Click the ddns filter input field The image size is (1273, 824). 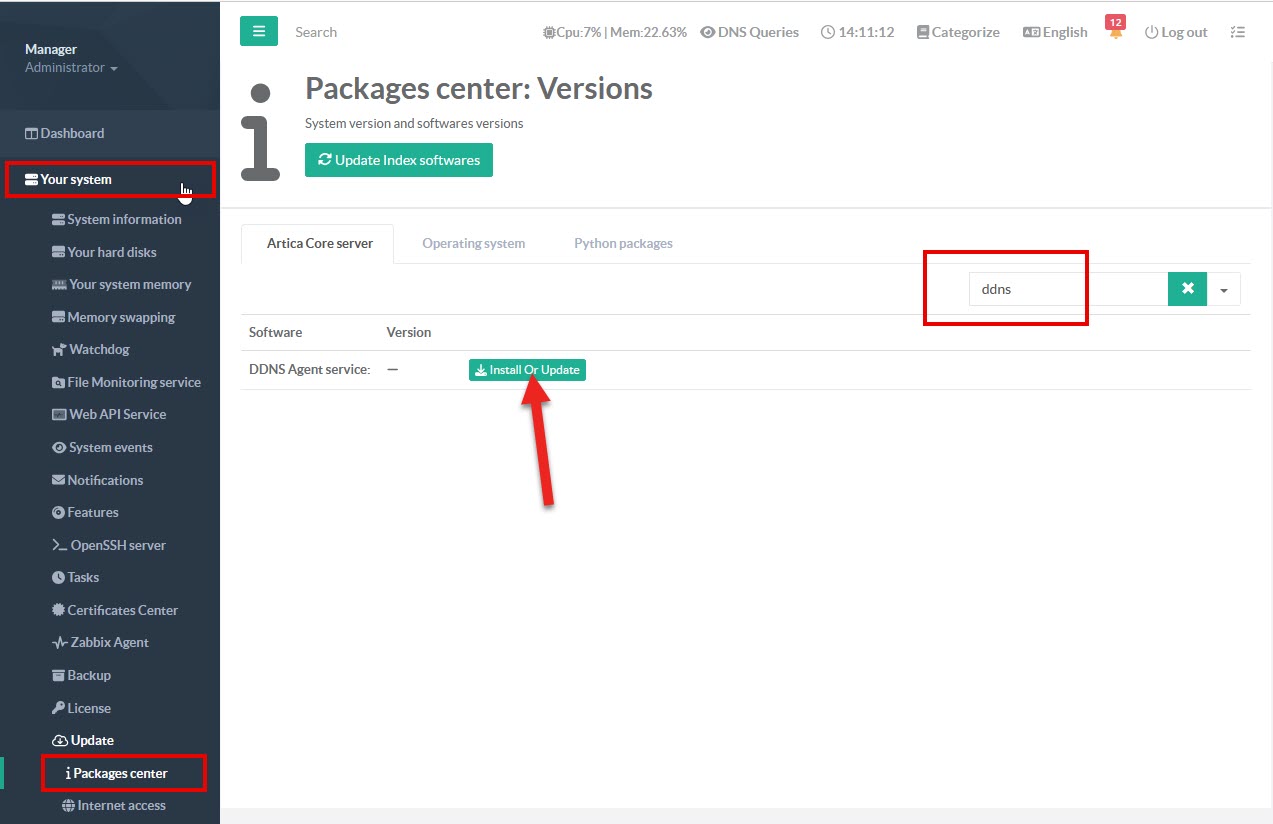tap(1067, 289)
